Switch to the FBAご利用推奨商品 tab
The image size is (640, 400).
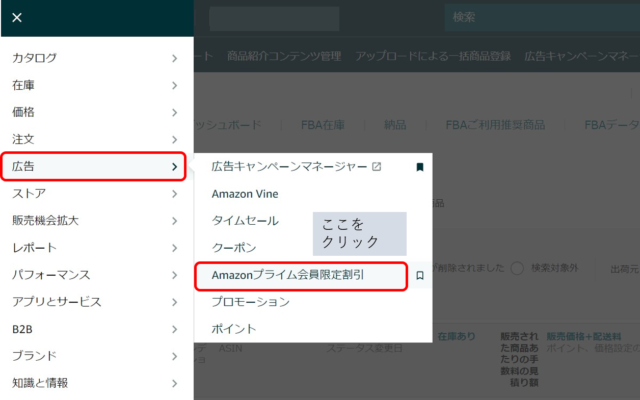[495, 125]
